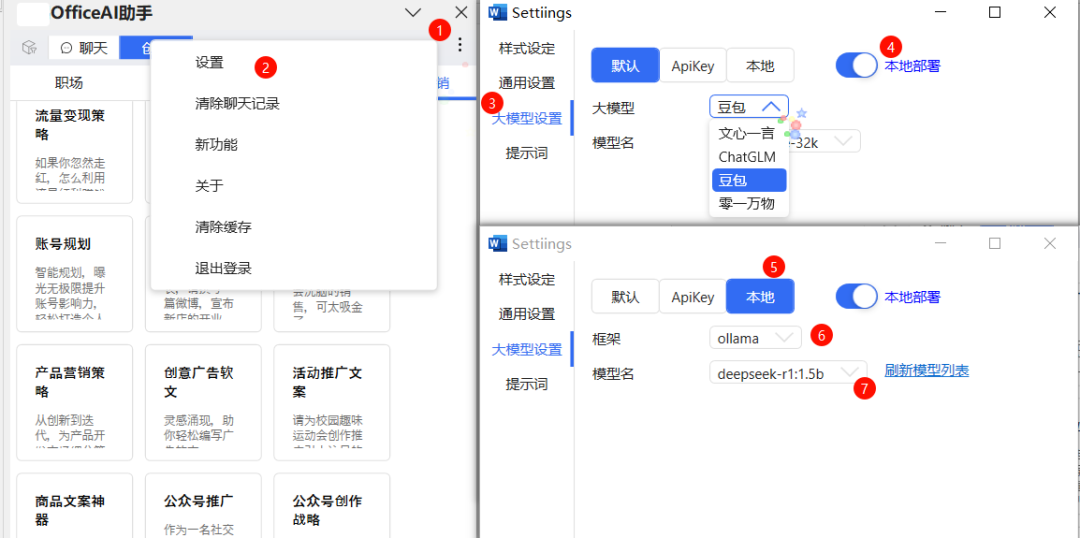Open the 公众号创作战略 template card

[x=332, y=506]
